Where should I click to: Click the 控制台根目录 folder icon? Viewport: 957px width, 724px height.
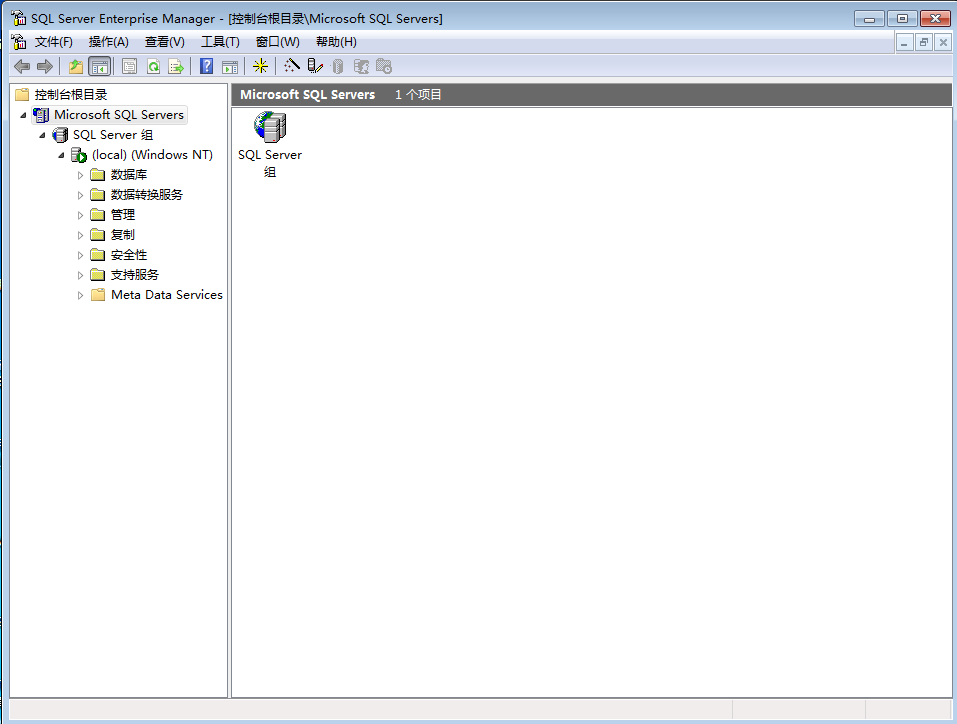coord(22,95)
